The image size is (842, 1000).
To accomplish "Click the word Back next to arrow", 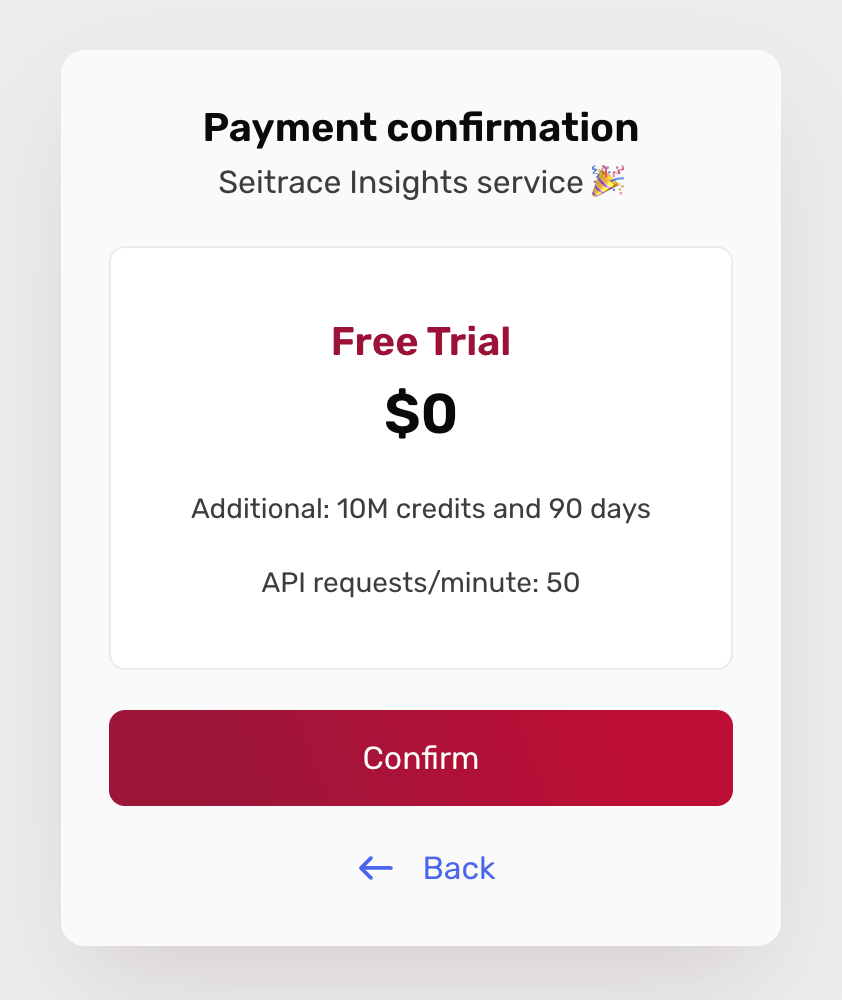I will [459, 868].
